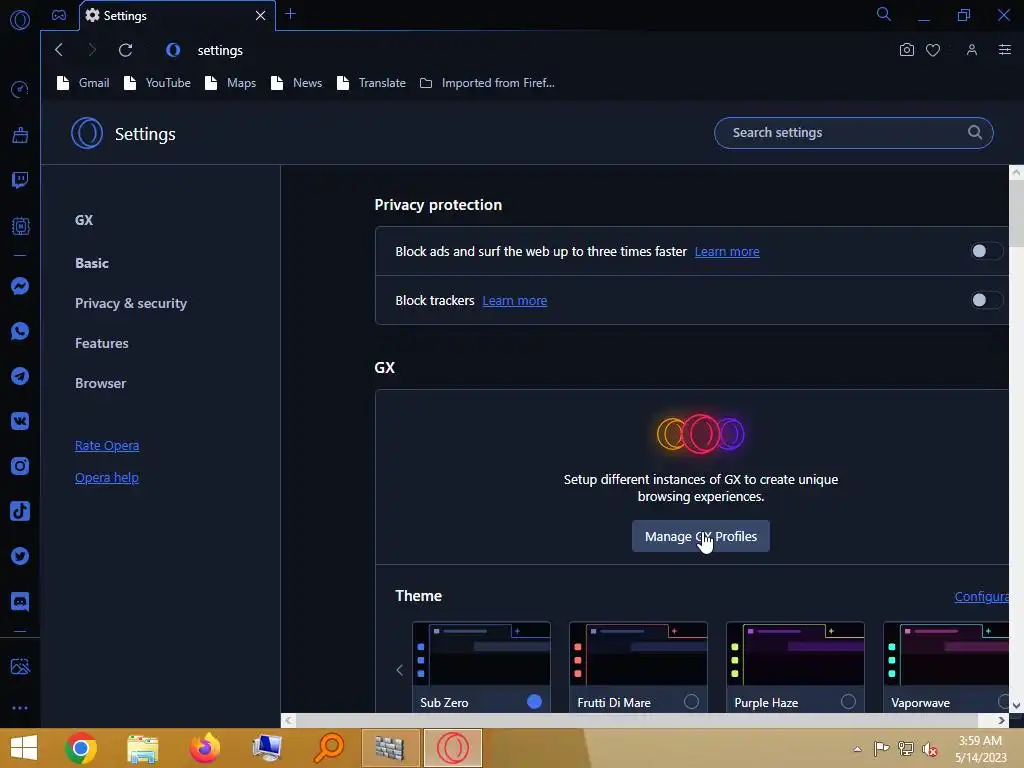1024x768 pixels.
Task: Open Telegram in the sidebar
Action: pyautogui.click(x=20, y=376)
